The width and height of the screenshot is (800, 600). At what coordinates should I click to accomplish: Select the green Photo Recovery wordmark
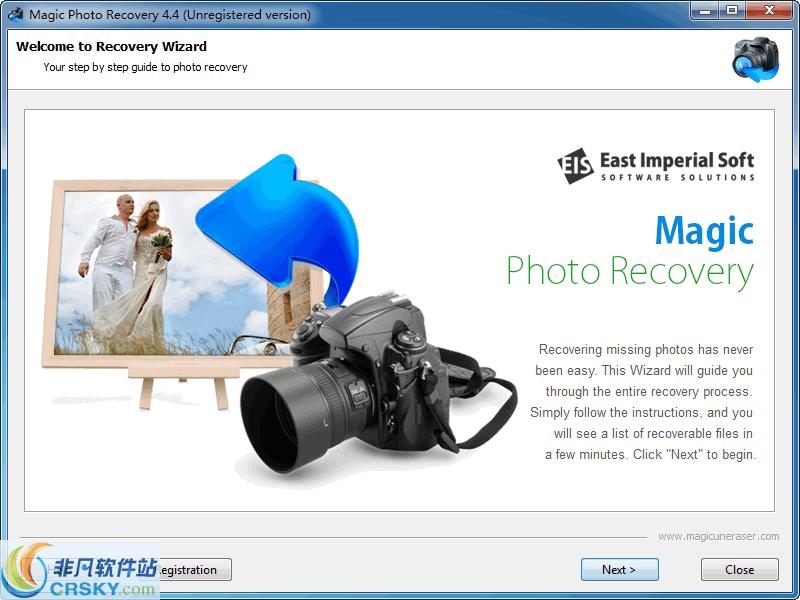[x=629, y=271]
